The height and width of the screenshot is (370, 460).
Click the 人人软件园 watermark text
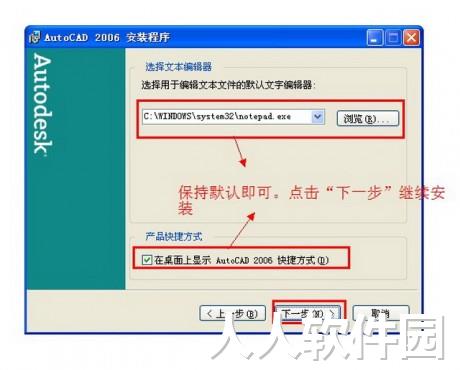(x=328, y=337)
